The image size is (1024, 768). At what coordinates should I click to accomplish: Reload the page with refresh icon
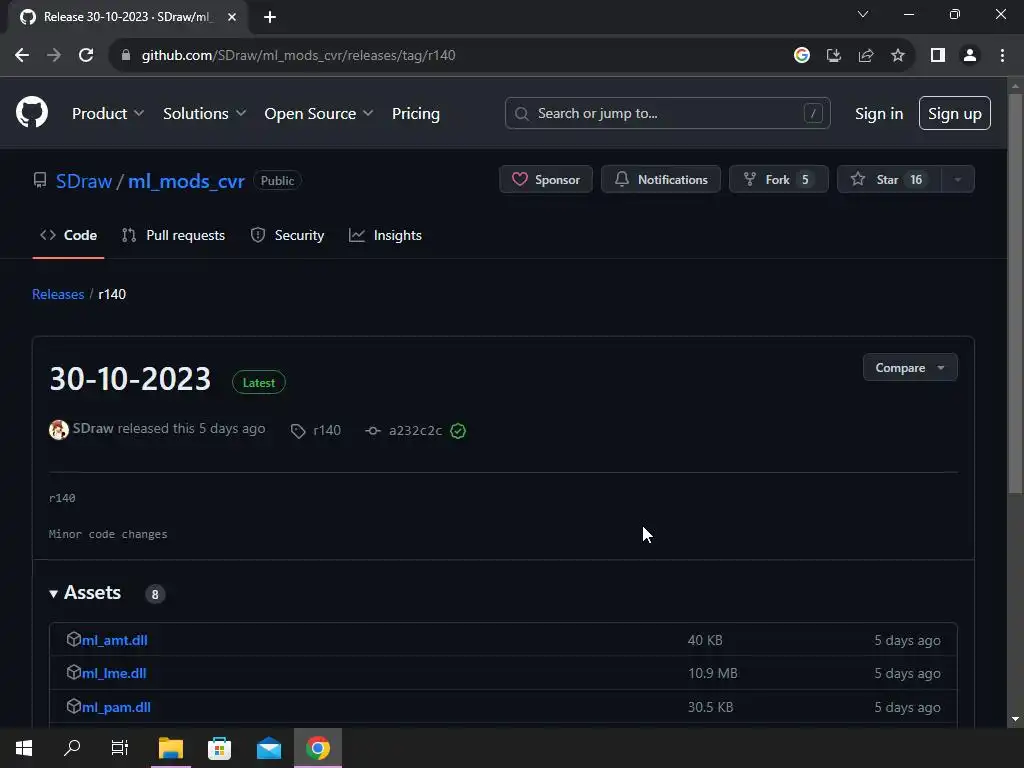(x=86, y=56)
